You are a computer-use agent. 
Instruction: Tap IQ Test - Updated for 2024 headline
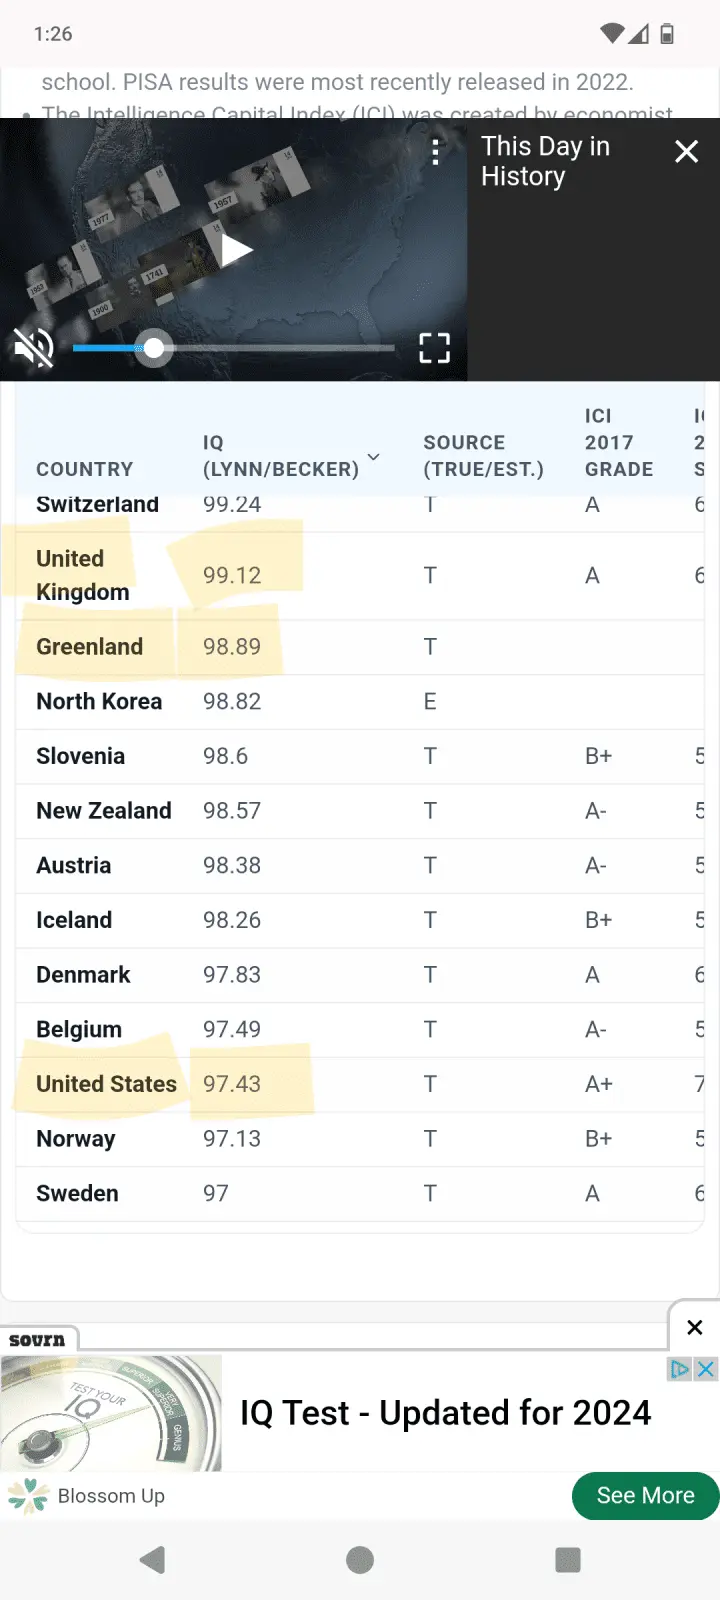point(445,1413)
